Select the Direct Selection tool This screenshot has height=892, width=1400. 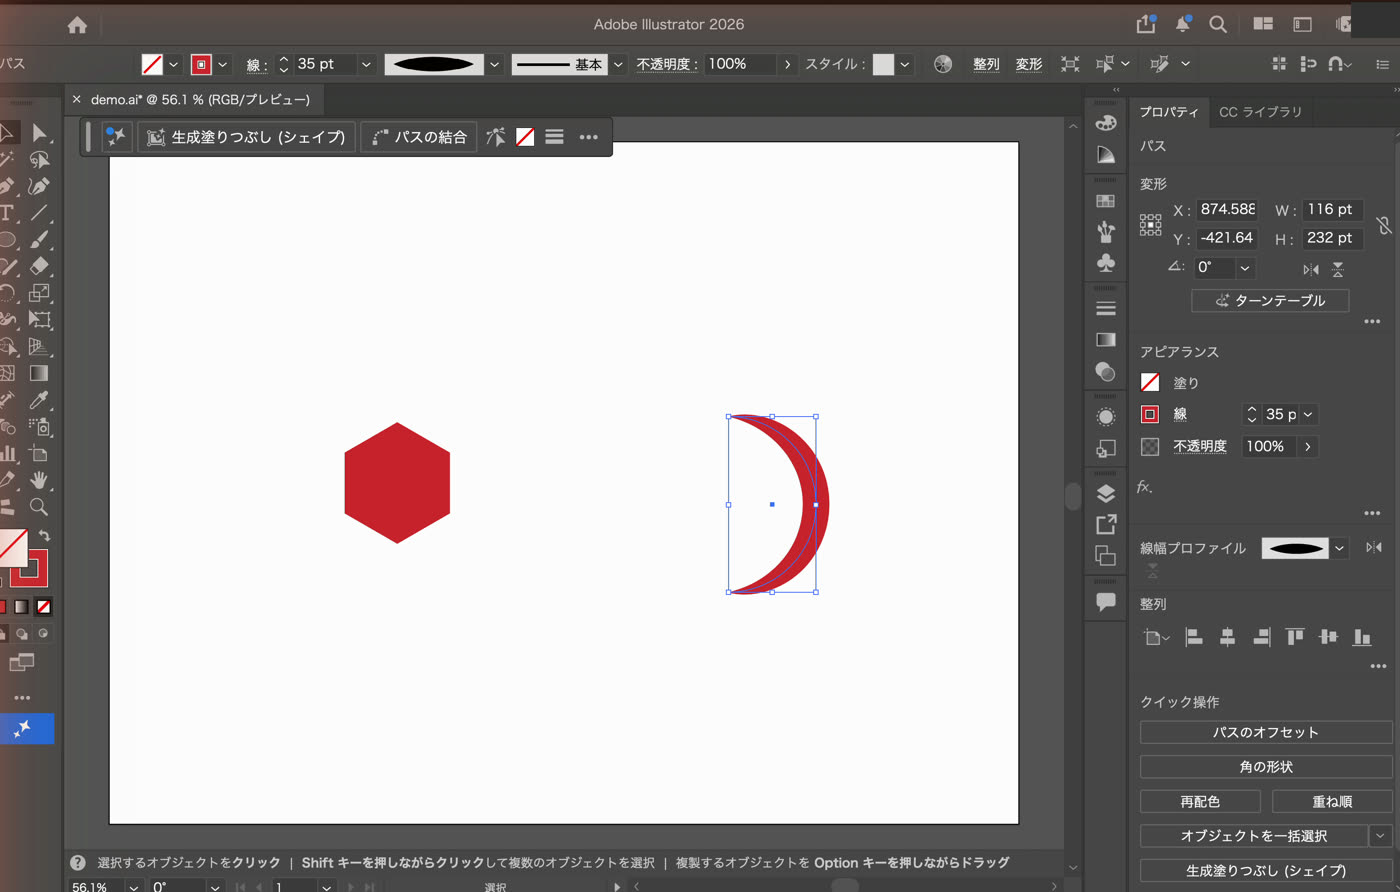[39, 133]
